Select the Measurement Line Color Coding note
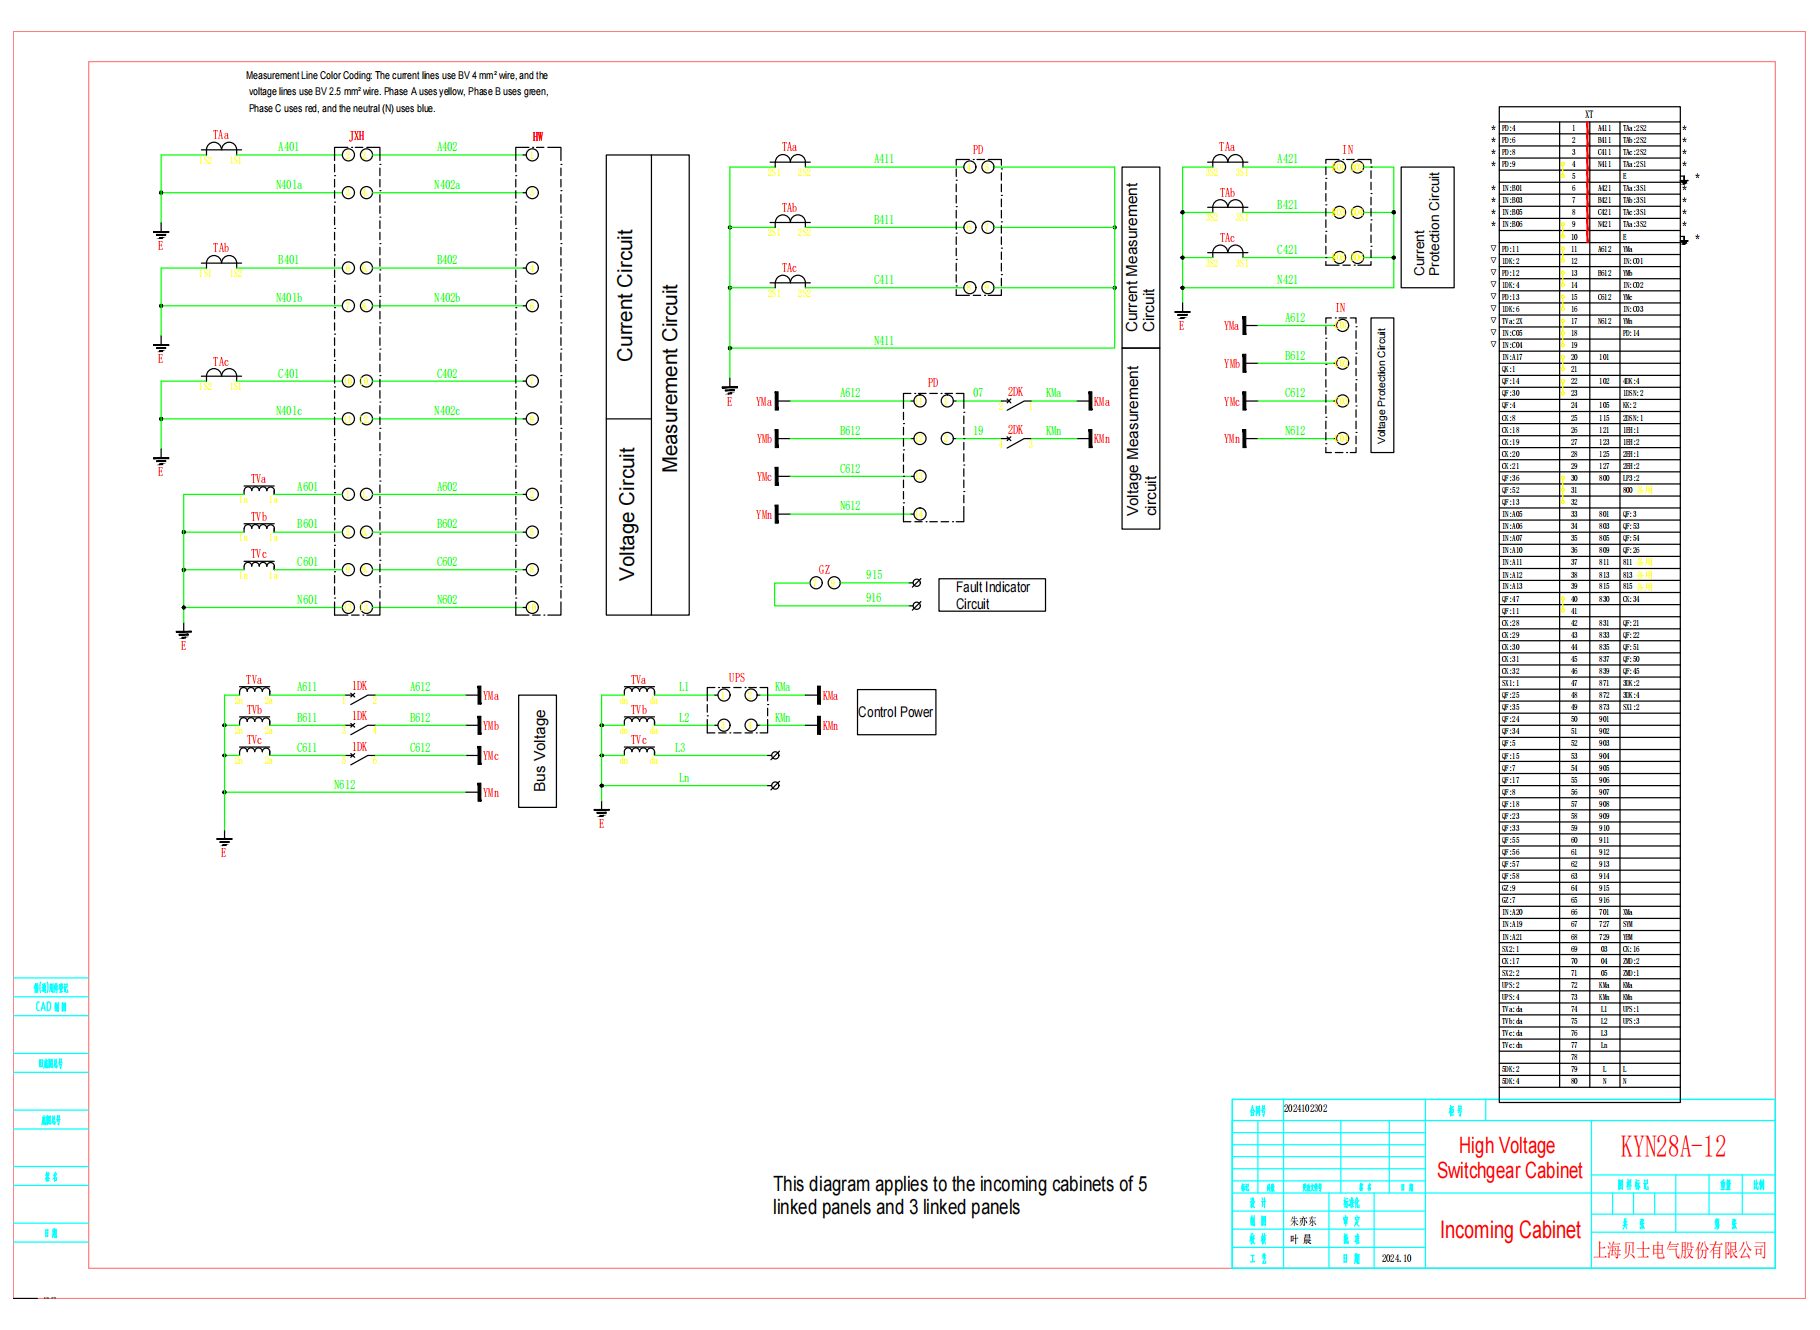The image size is (1820, 1330). pyautogui.click(x=397, y=92)
